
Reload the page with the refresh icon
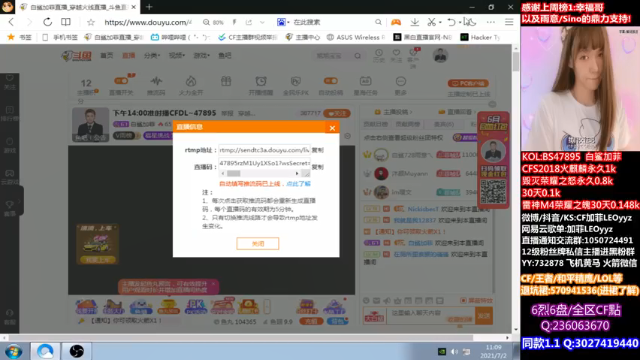47,22
